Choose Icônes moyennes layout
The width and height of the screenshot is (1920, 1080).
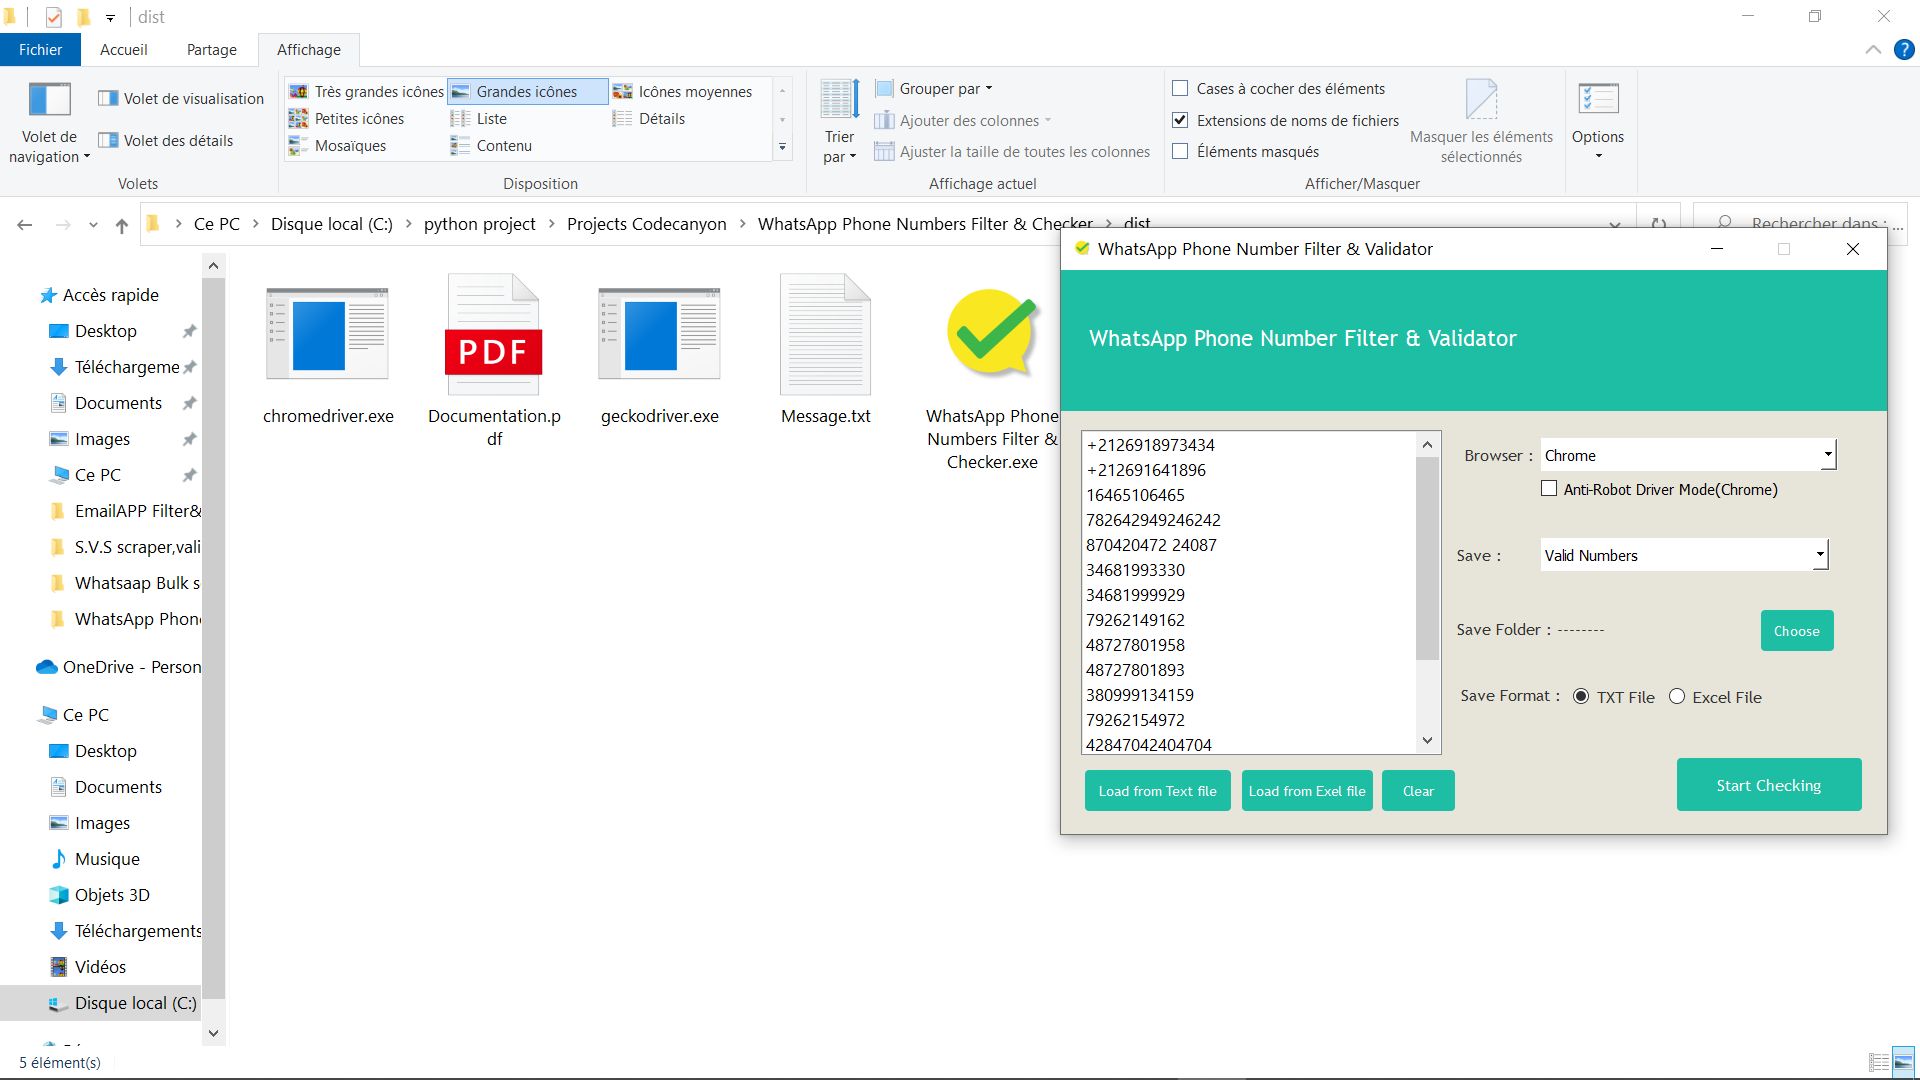click(682, 91)
